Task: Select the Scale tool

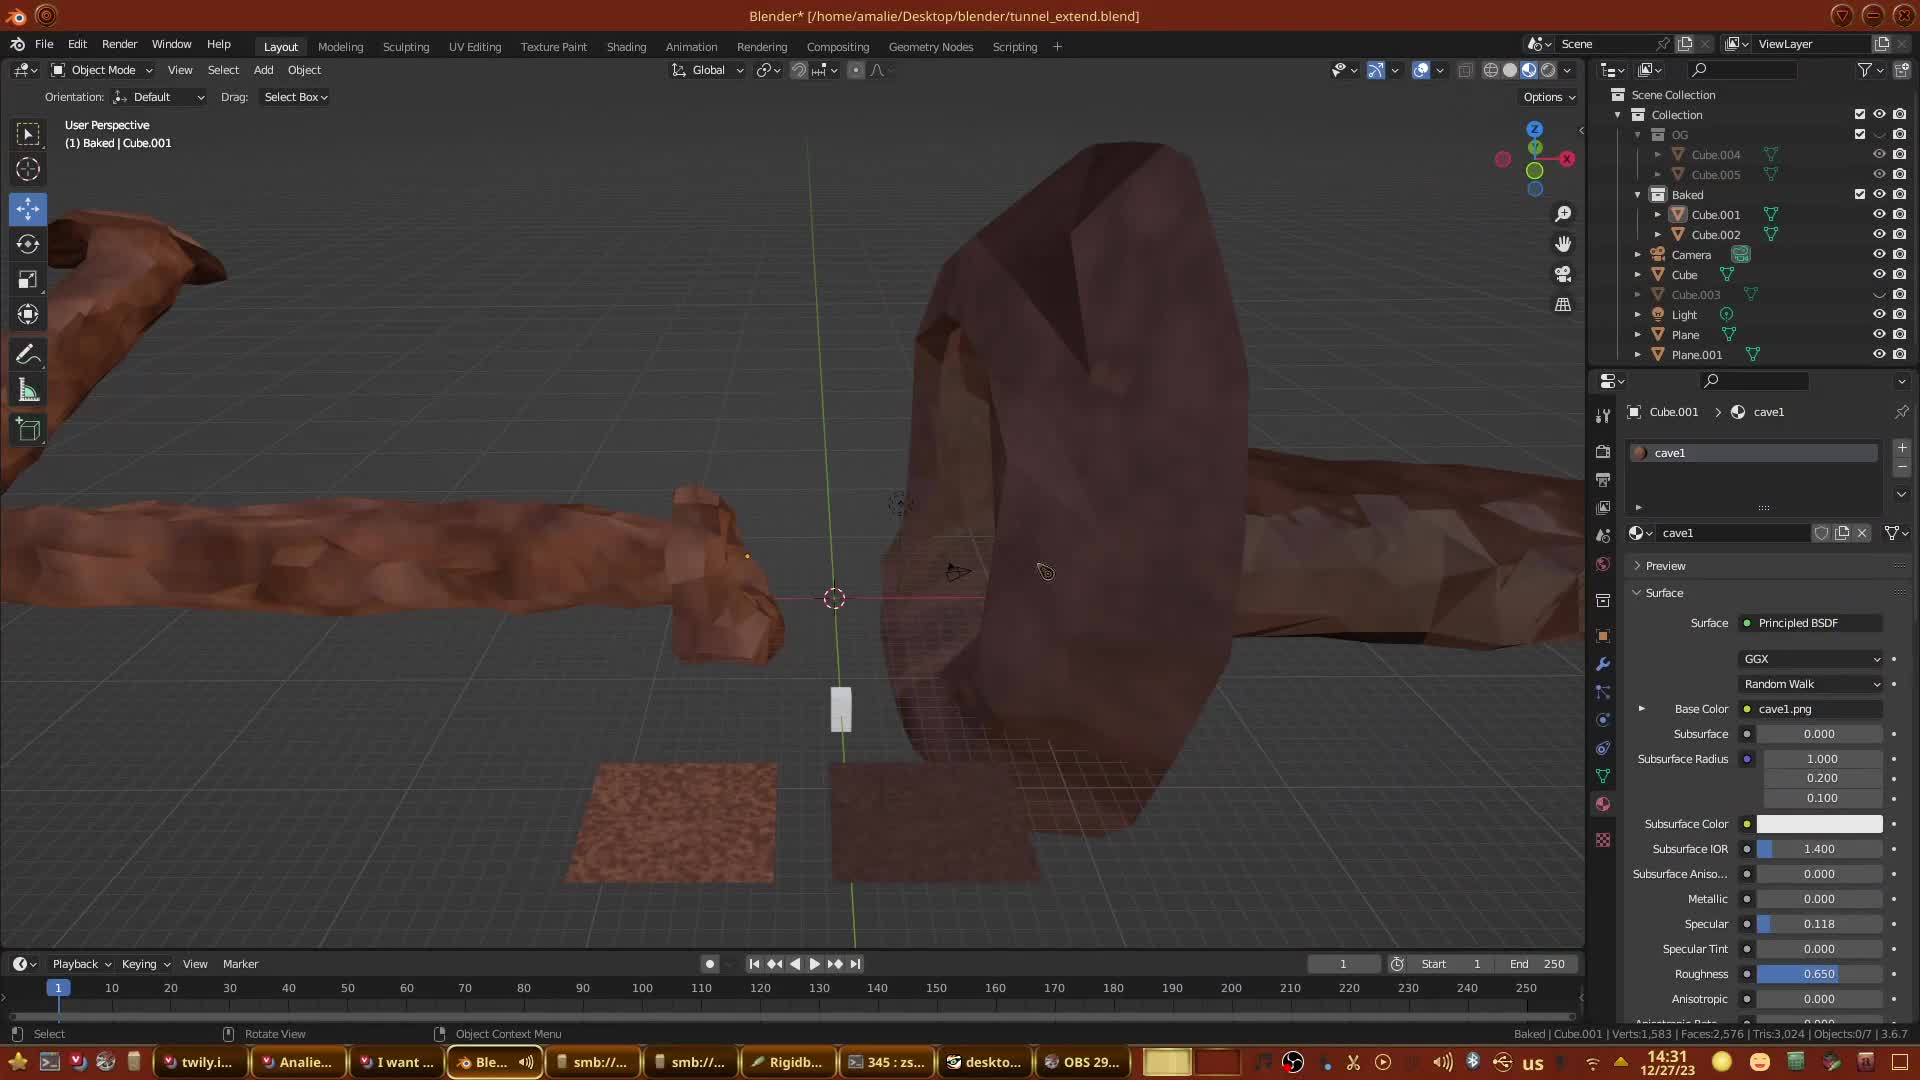Action: [28, 280]
